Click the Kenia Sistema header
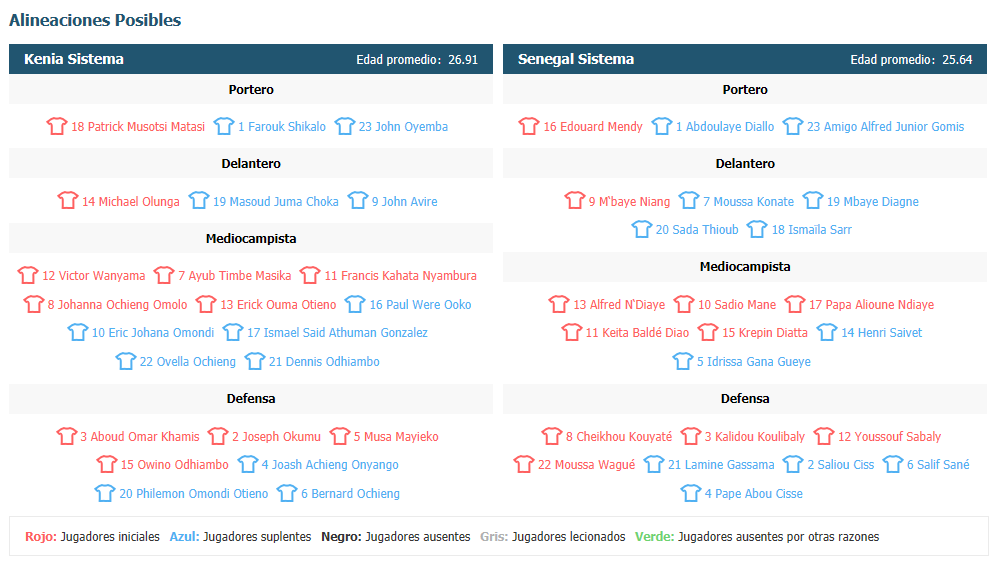 pyautogui.click(x=74, y=59)
